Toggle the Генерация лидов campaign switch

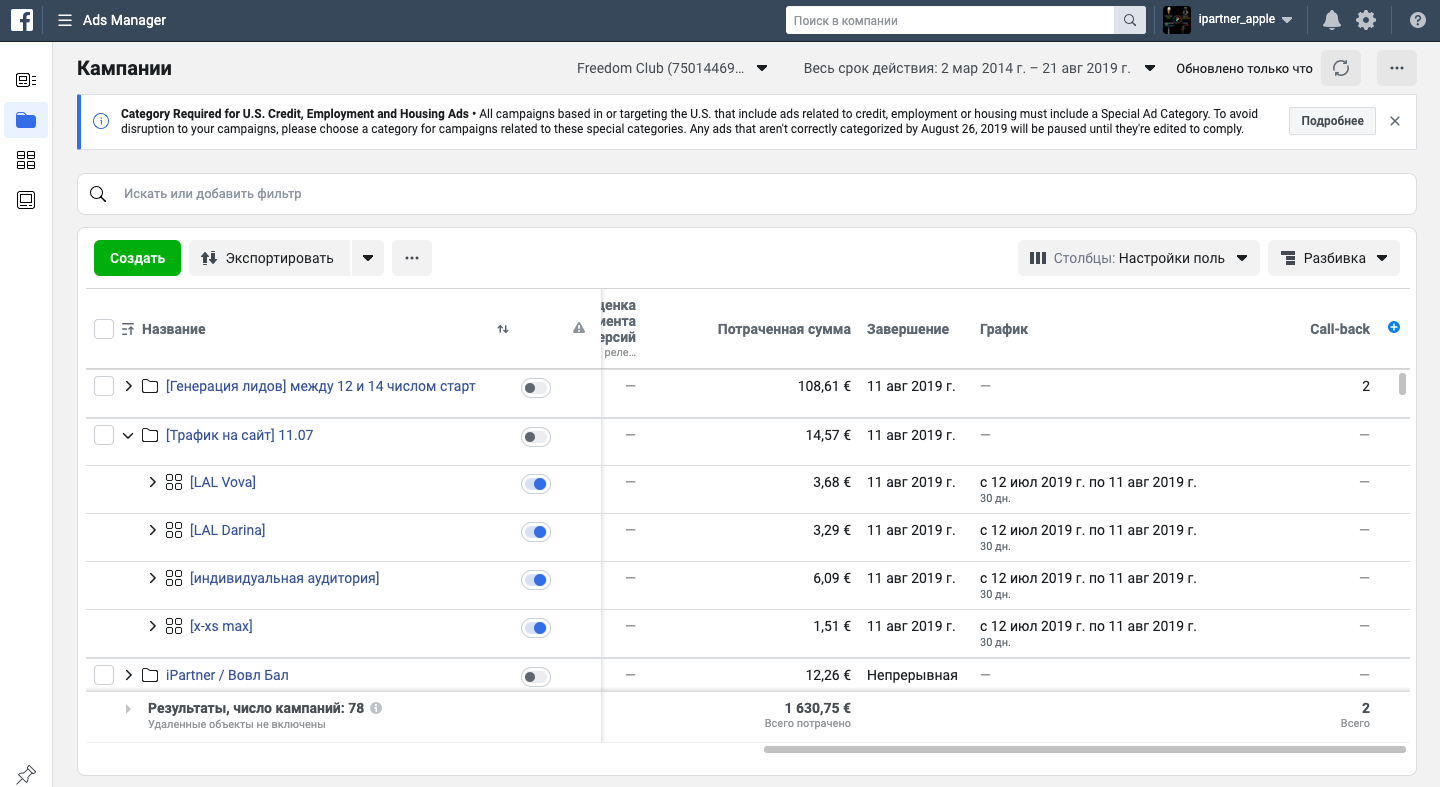(x=535, y=388)
